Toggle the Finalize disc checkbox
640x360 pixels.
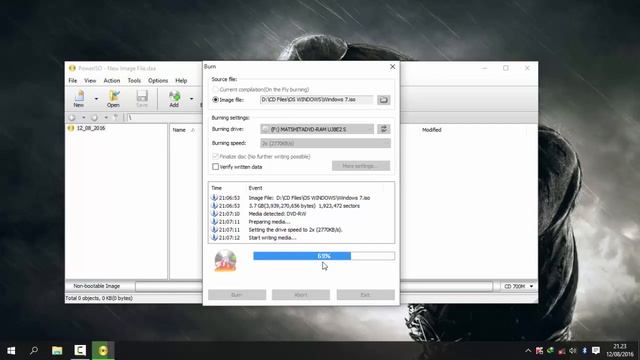(216, 156)
